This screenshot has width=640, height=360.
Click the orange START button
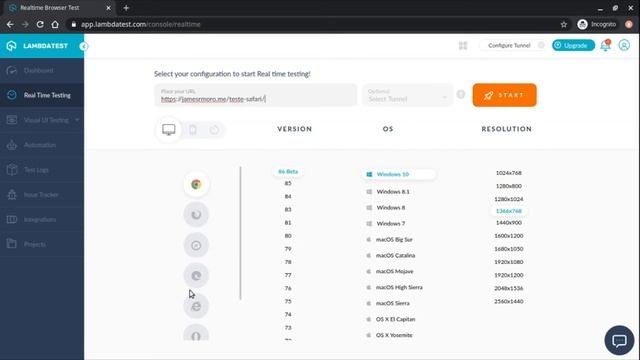tap(504, 95)
